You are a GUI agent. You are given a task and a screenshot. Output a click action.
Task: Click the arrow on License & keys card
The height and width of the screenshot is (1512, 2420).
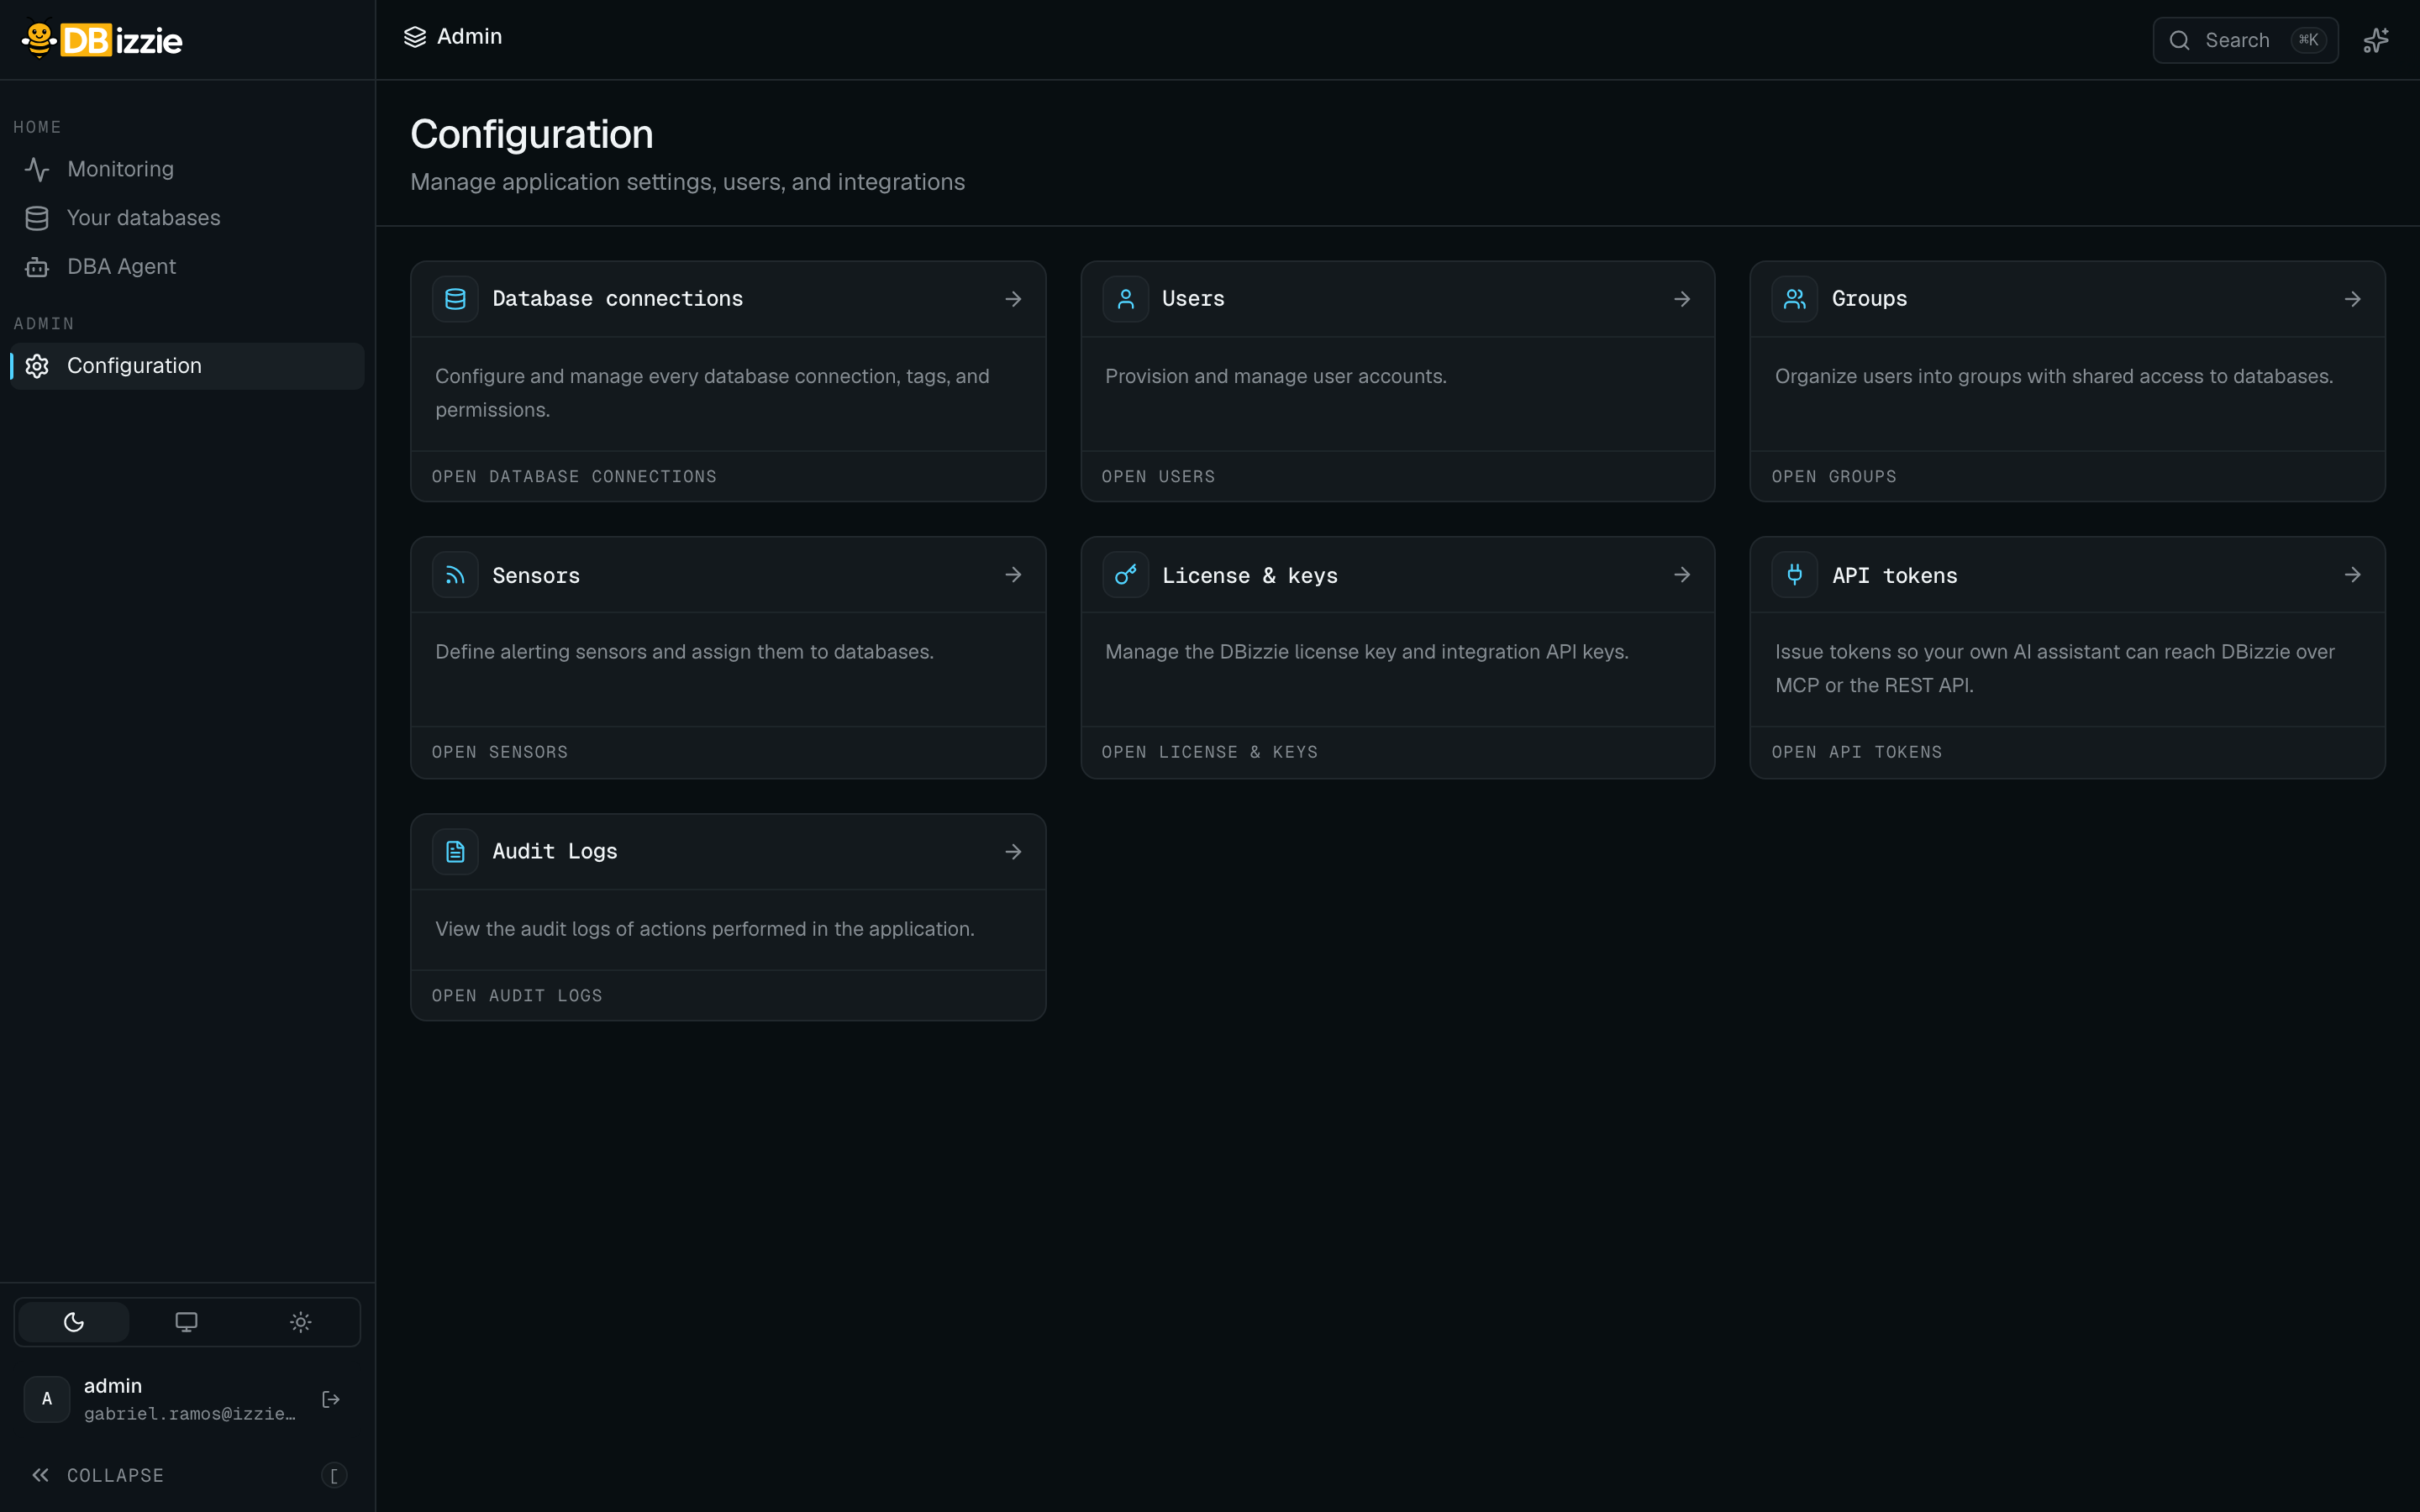[x=1682, y=575]
